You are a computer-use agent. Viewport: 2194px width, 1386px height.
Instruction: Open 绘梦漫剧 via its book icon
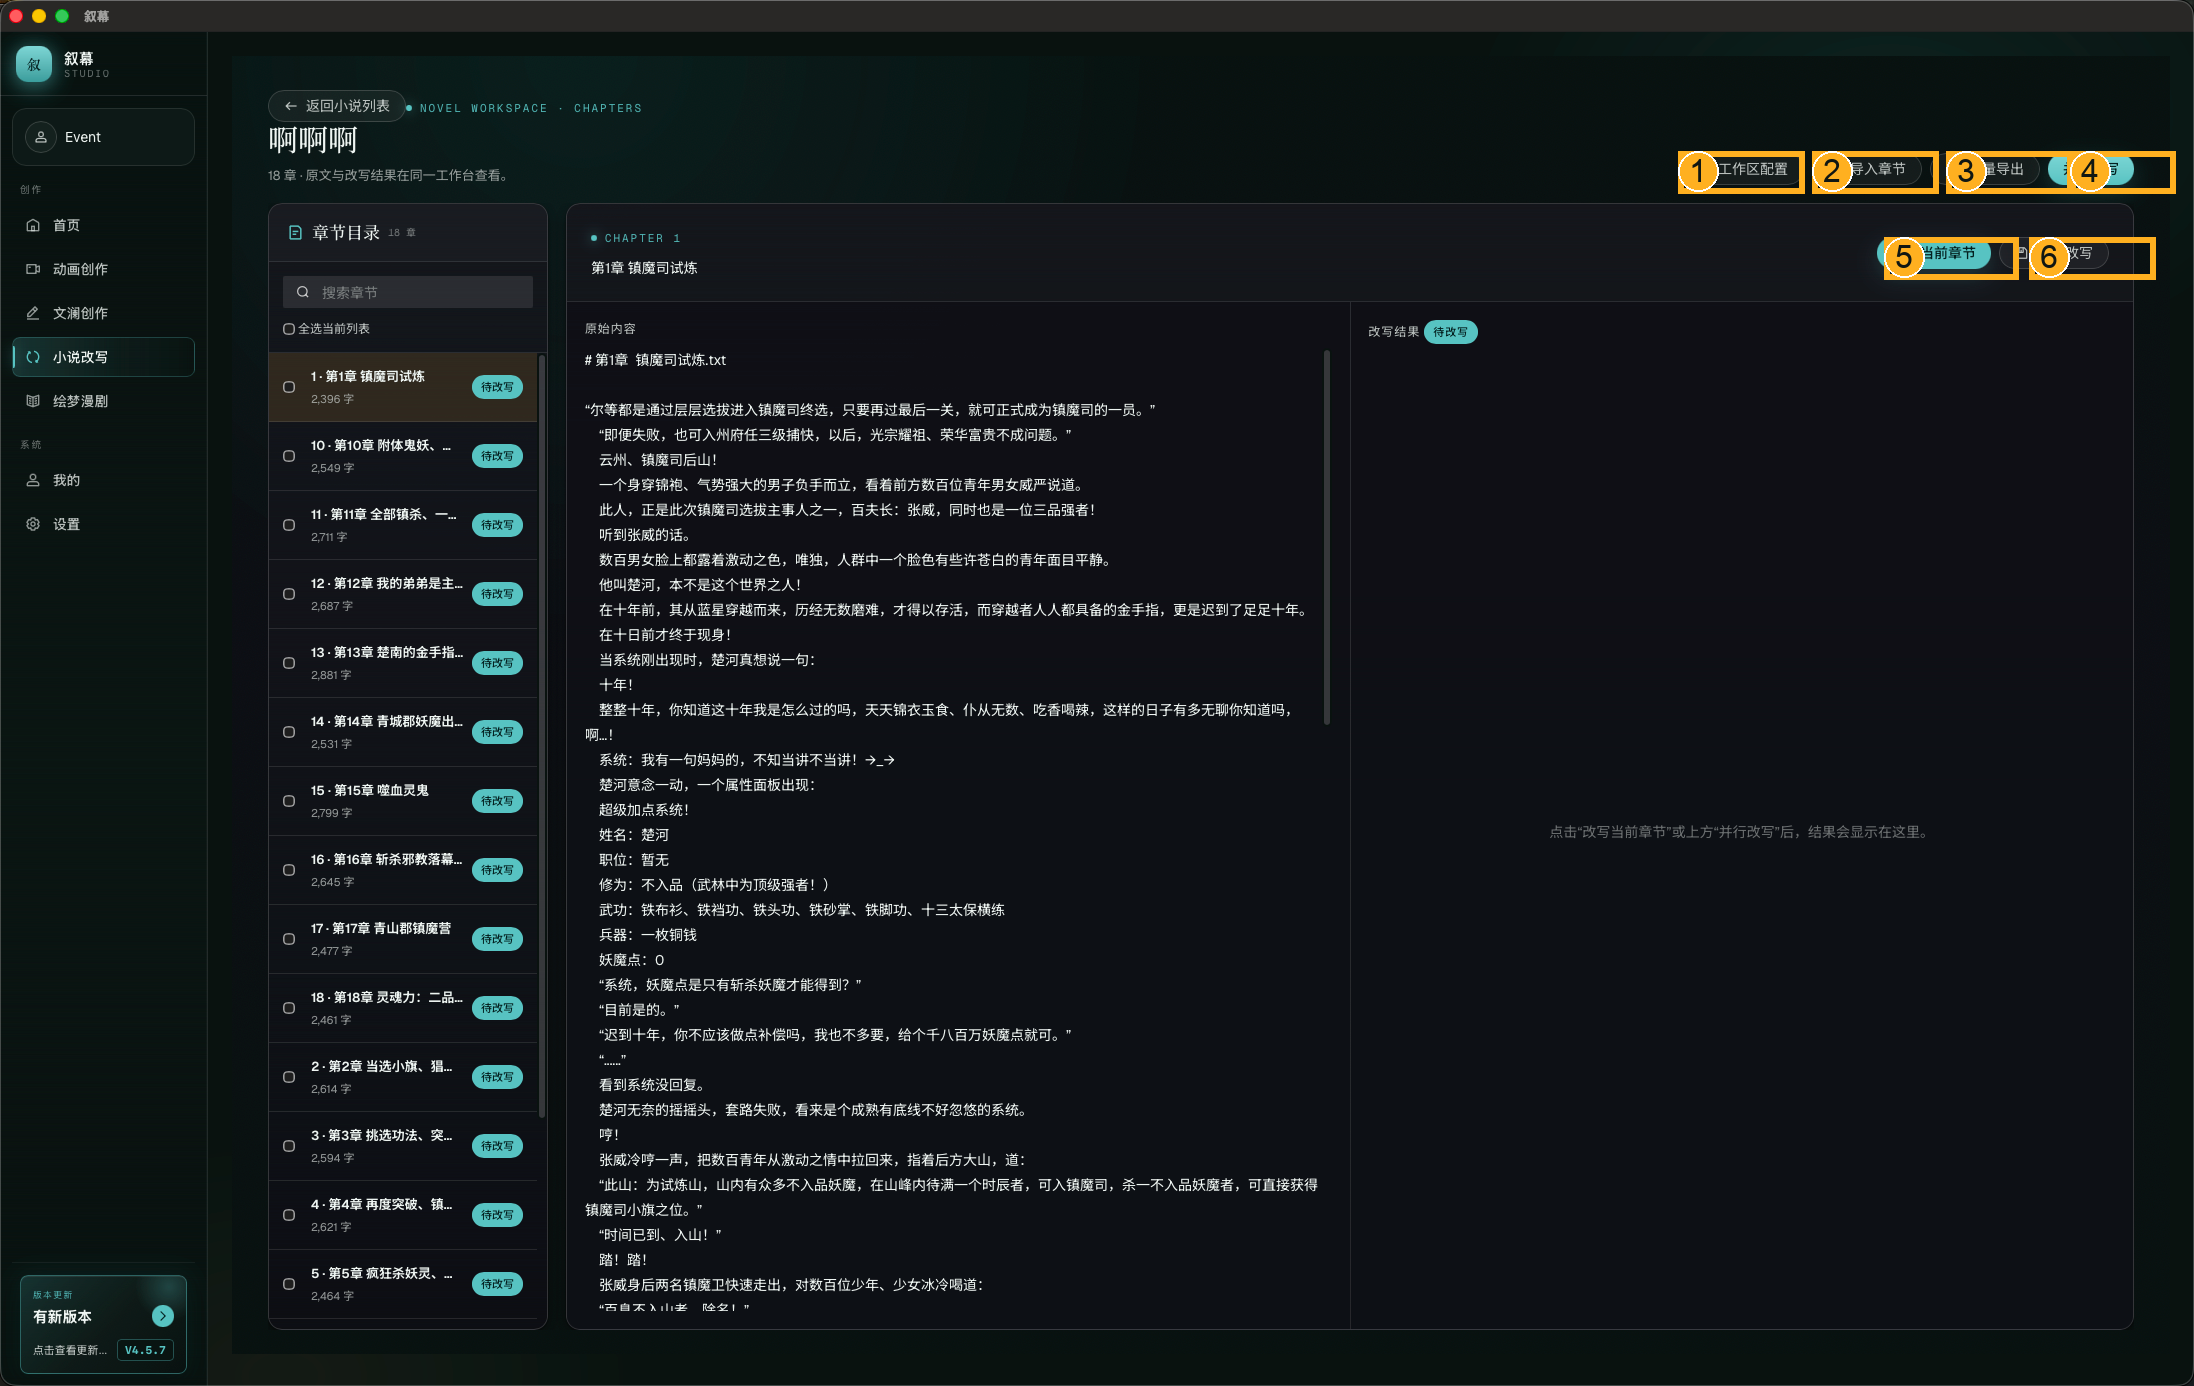[33, 401]
